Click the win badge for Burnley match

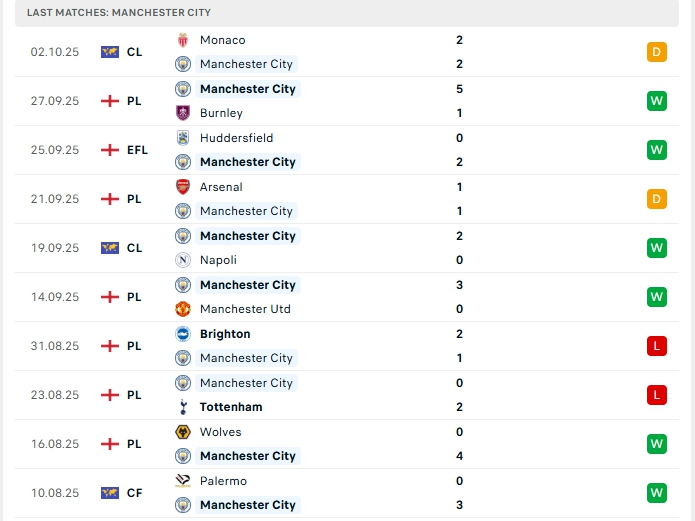click(656, 101)
